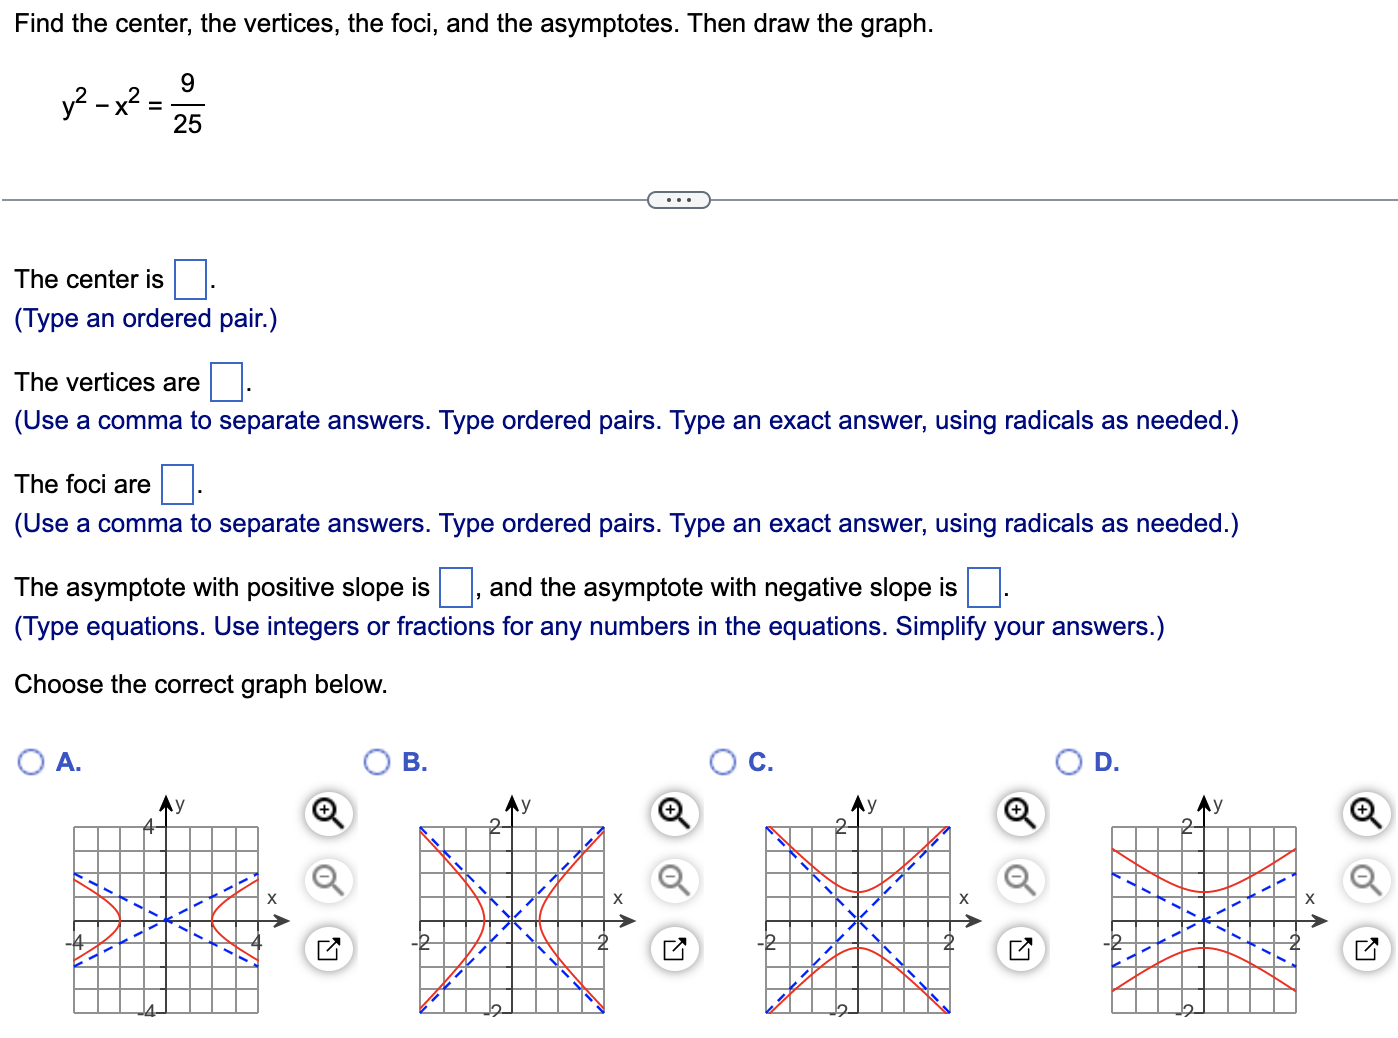Viewport: 1398px width, 1038px height.
Task: Click the zoom-out magnifier for graph B
Action: (672, 881)
